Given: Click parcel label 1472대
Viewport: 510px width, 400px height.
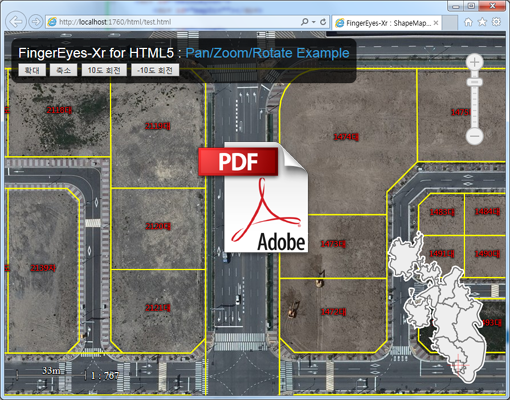Looking at the screenshot, I should (x=333, y=312).
